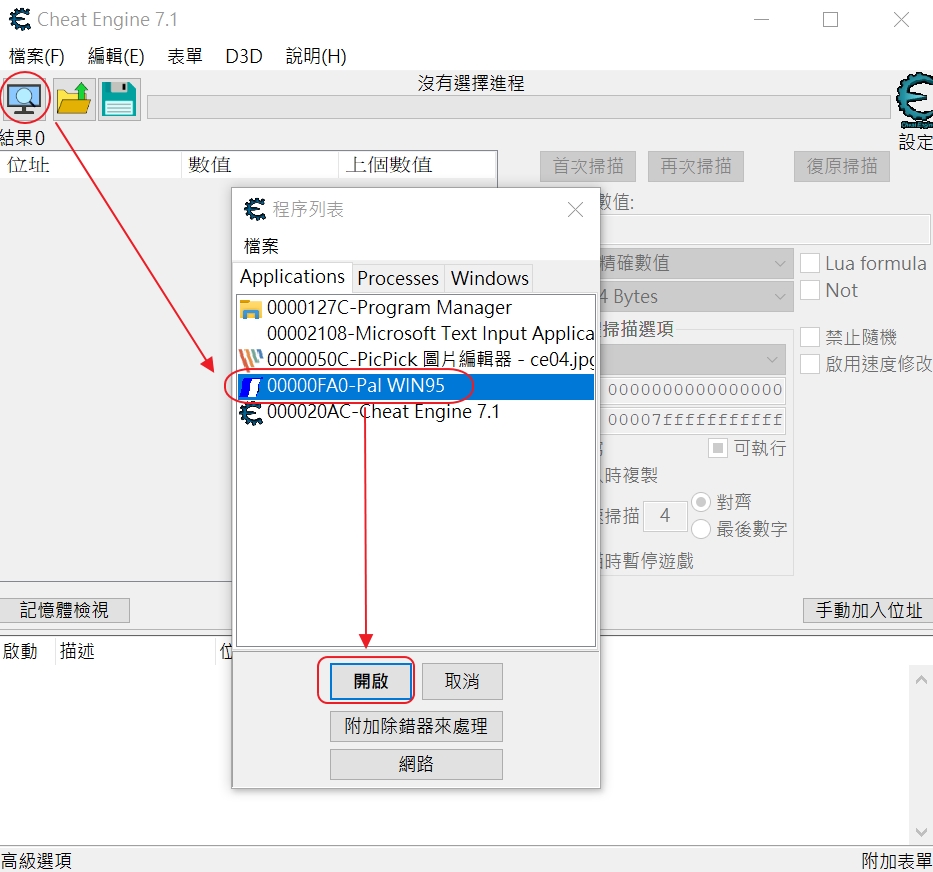Click the open folder load table icon
933x872 pixels.
point(74,99)
